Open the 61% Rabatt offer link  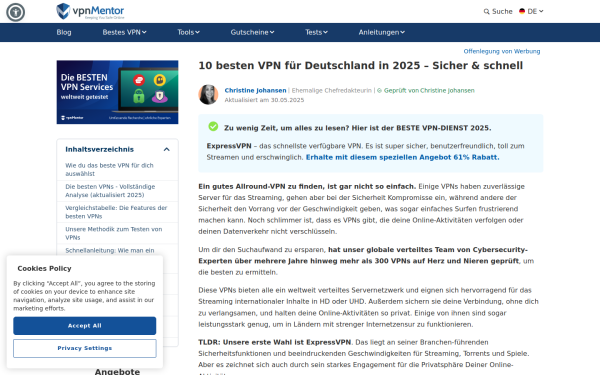point(402,157)
